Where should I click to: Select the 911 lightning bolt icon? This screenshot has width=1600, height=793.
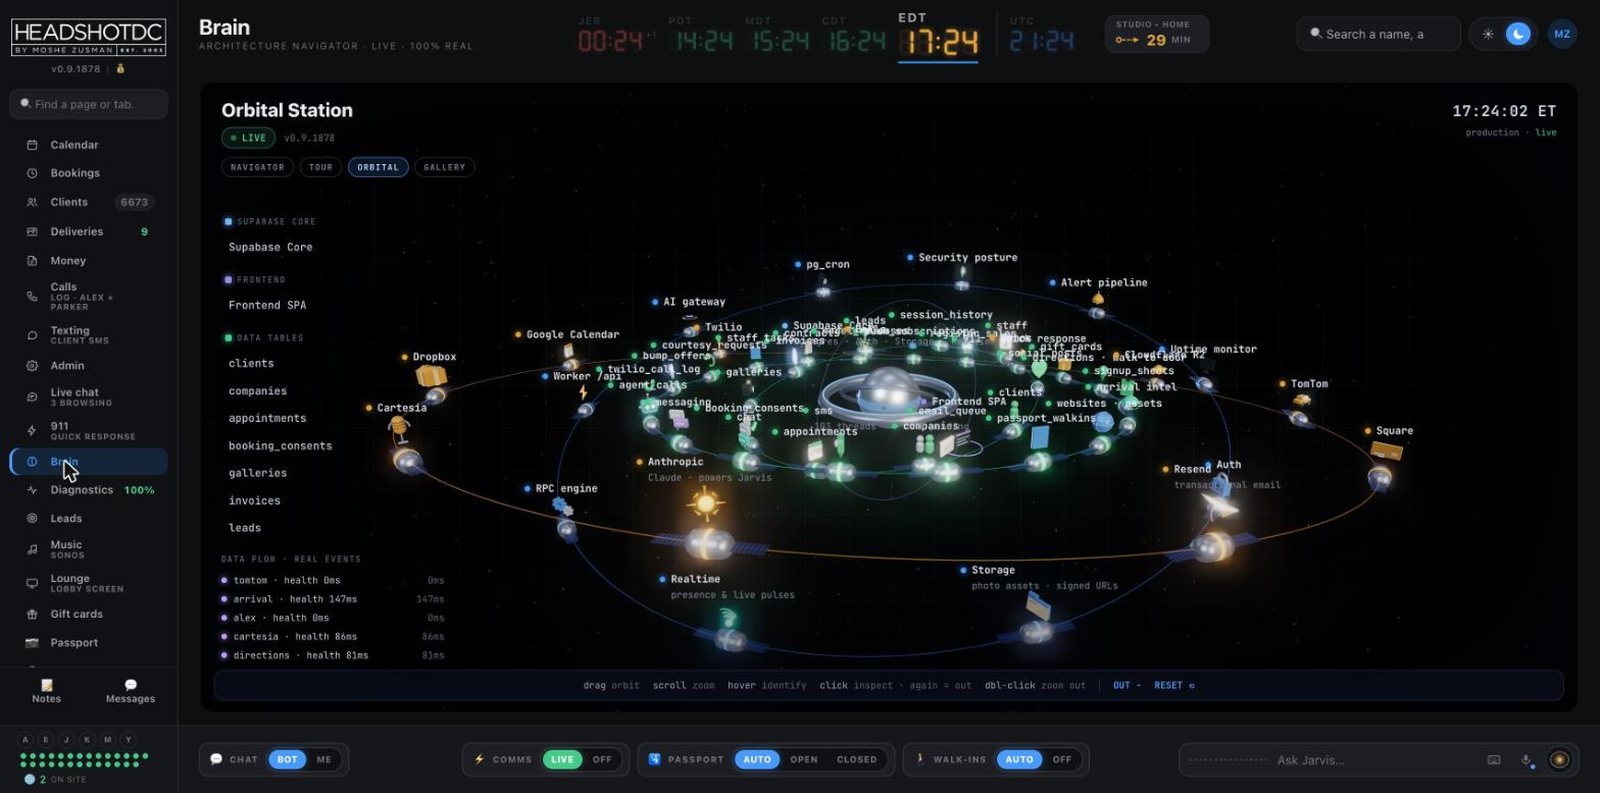(32, 431)
